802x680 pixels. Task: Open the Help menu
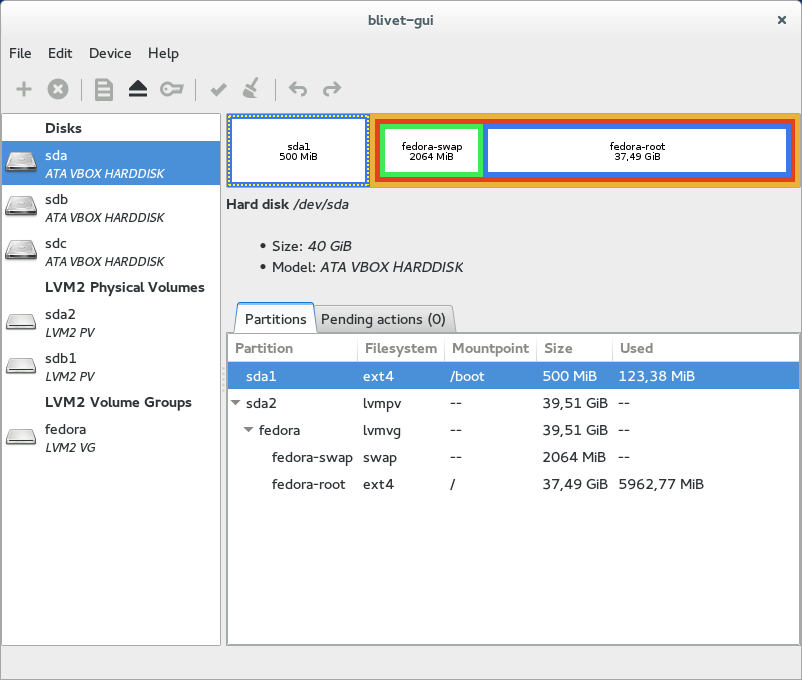point(163,53)
